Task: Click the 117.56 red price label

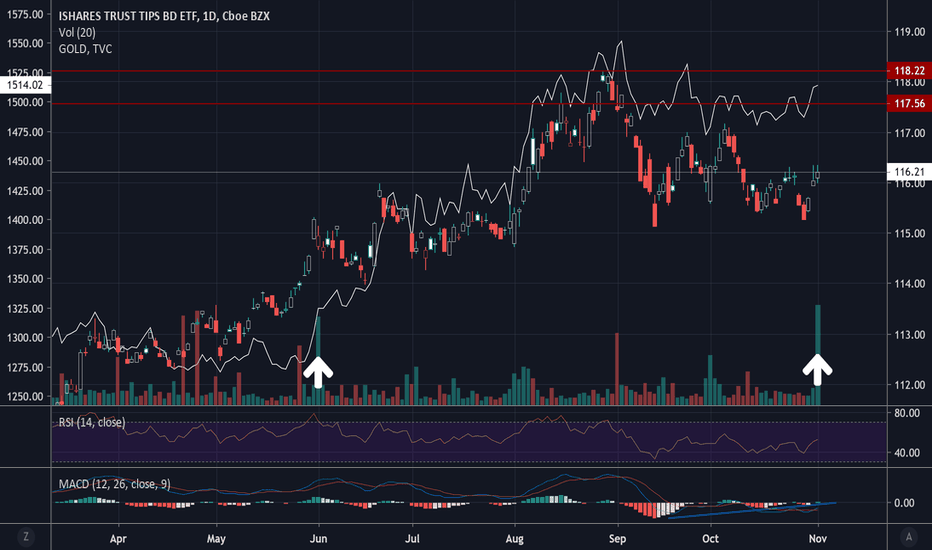Action: coord(909,103)
